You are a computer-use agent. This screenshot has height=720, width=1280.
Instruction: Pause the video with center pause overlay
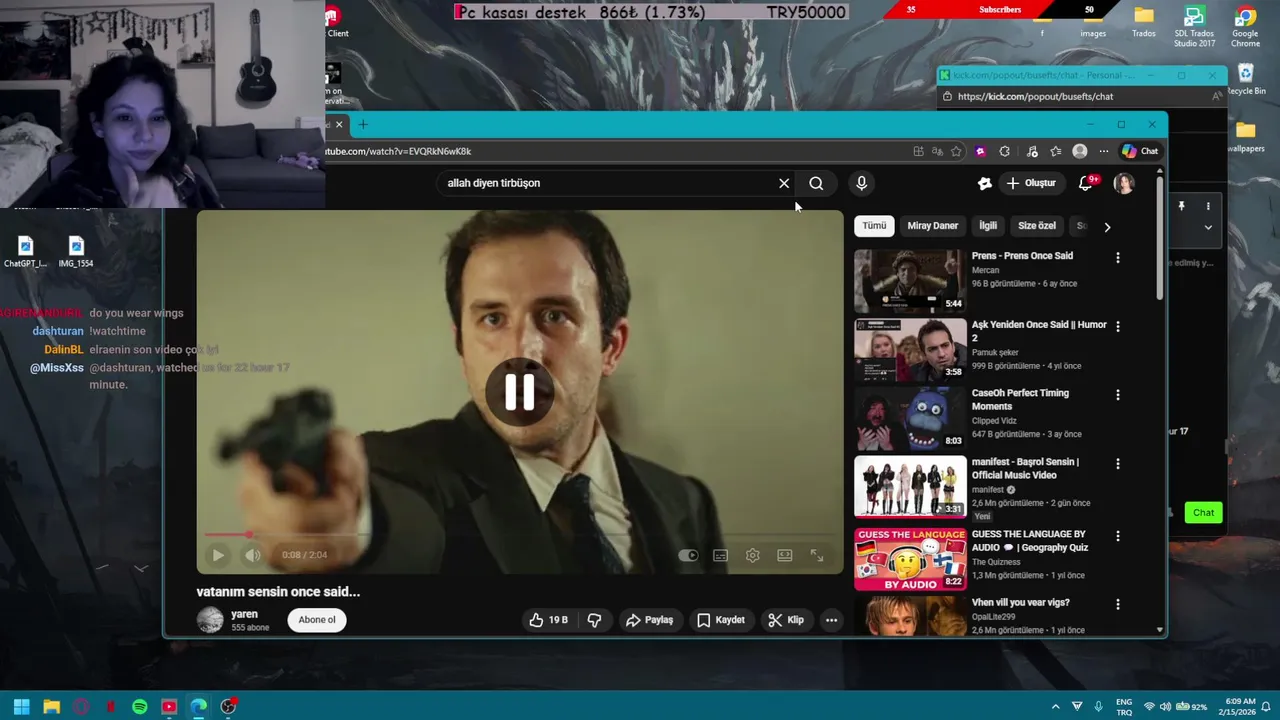[519, 392]
